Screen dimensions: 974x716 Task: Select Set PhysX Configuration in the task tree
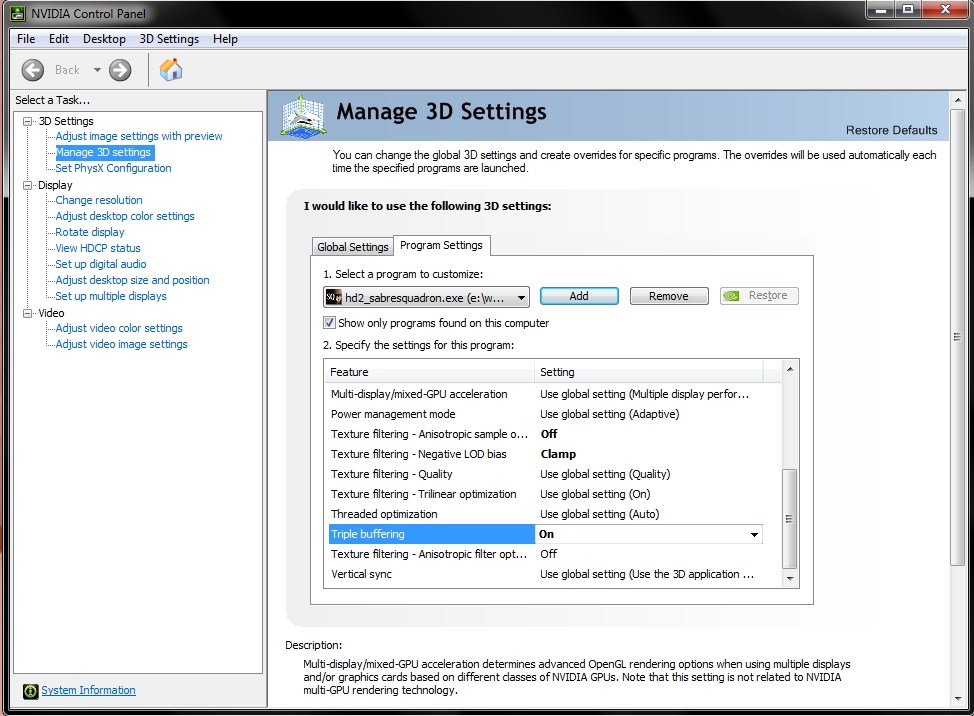(113, 168)
